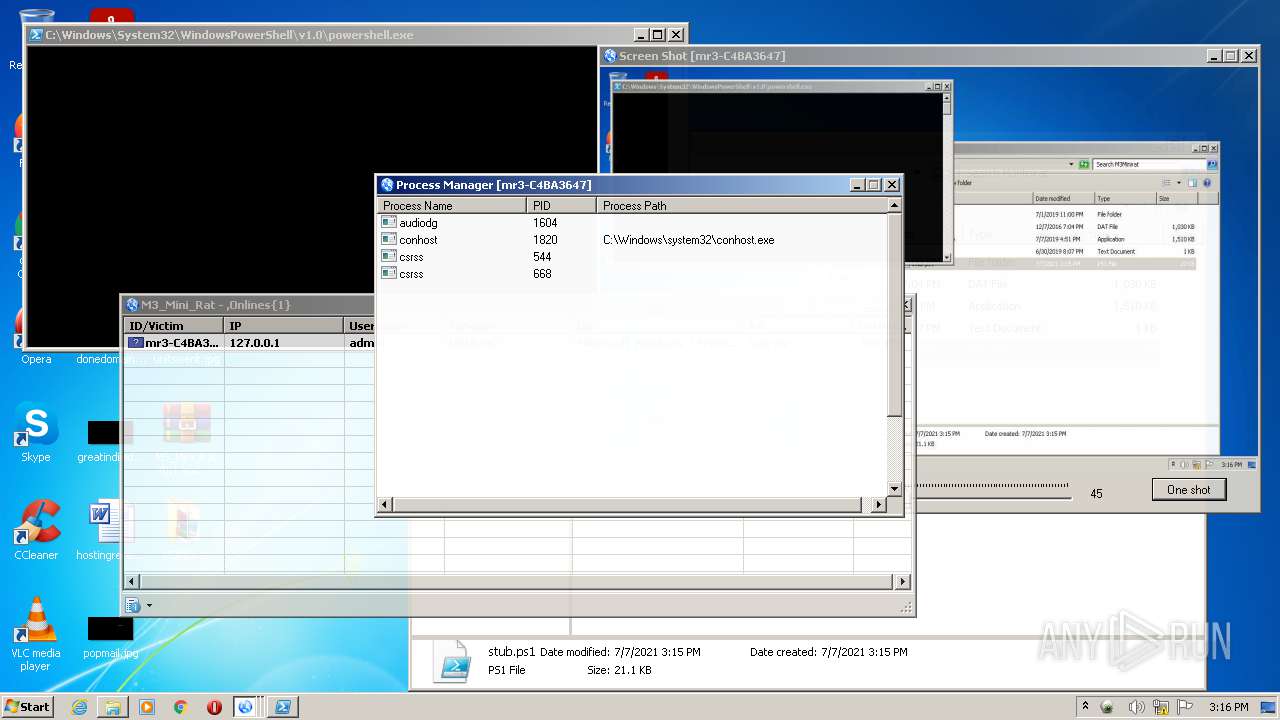The height and width of the screenshot is (720, 1280).
Task: Click PID value 1820
Action: click(545, 240)
